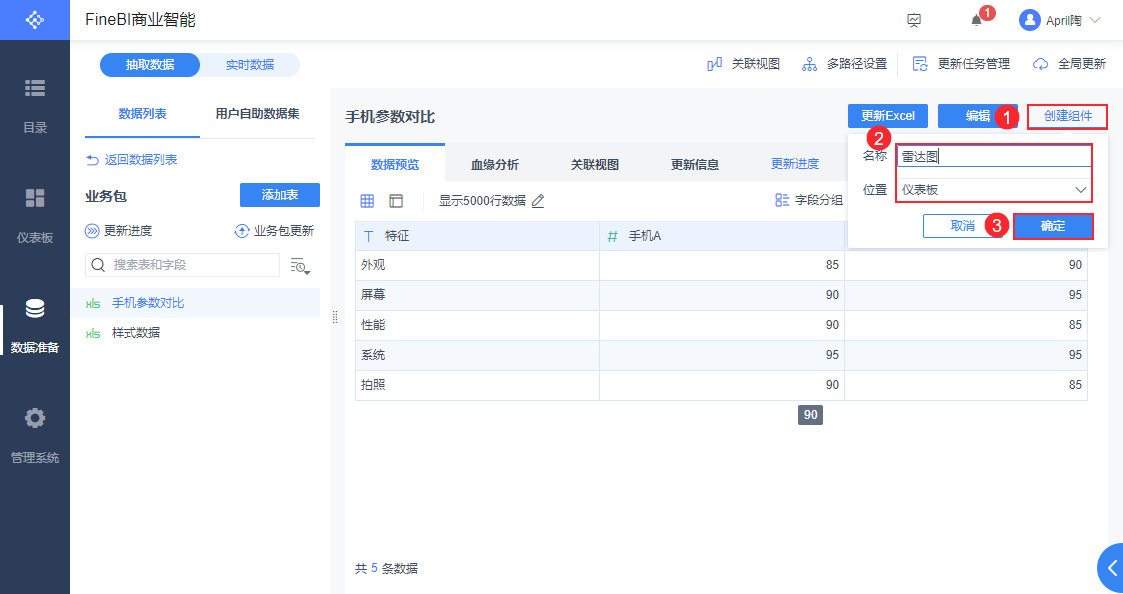Toggle the table structure view icon
This screenshot has height=594, width=1123.
tap(396, 201)
